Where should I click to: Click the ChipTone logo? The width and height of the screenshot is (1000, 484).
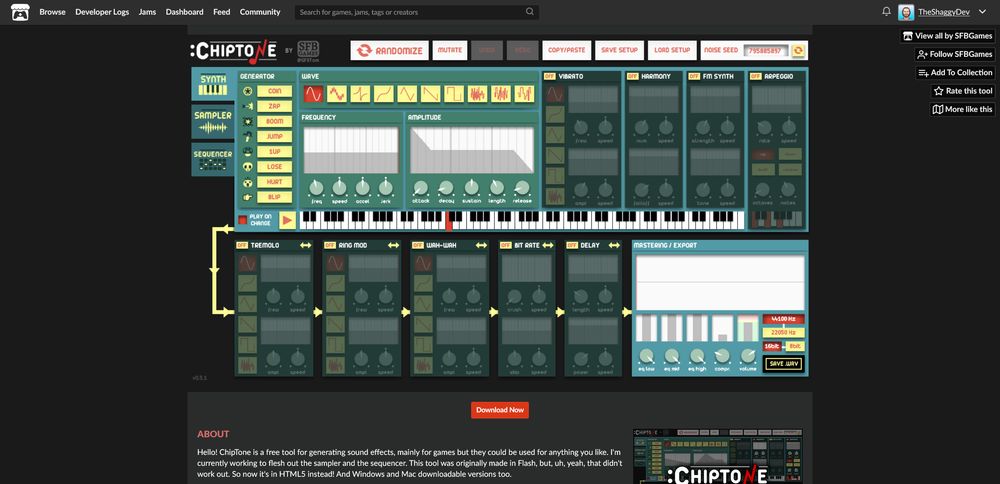pyautogui.click(x=233, y=51)
